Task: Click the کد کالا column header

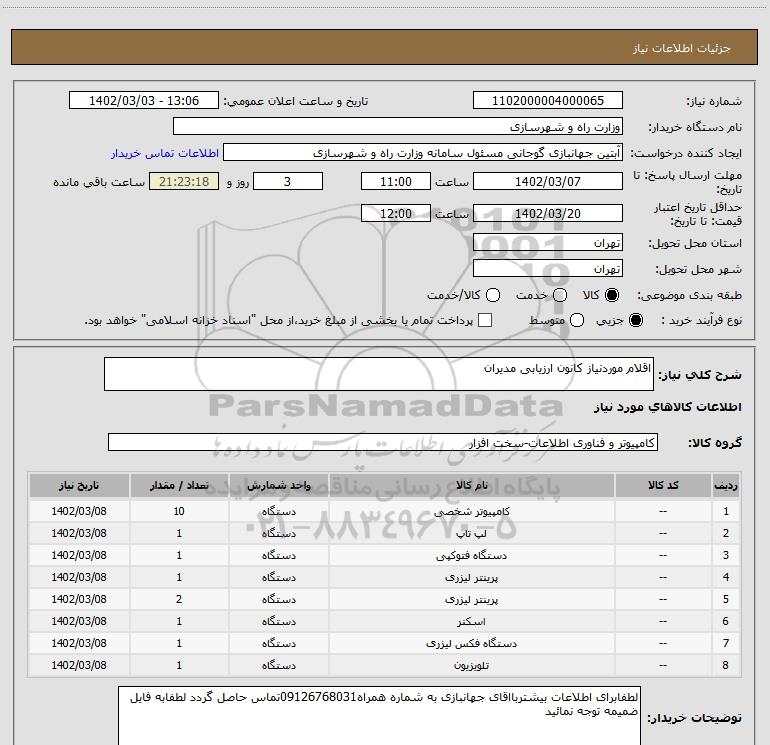Action: pyautogui.click(x=663, y=486)
